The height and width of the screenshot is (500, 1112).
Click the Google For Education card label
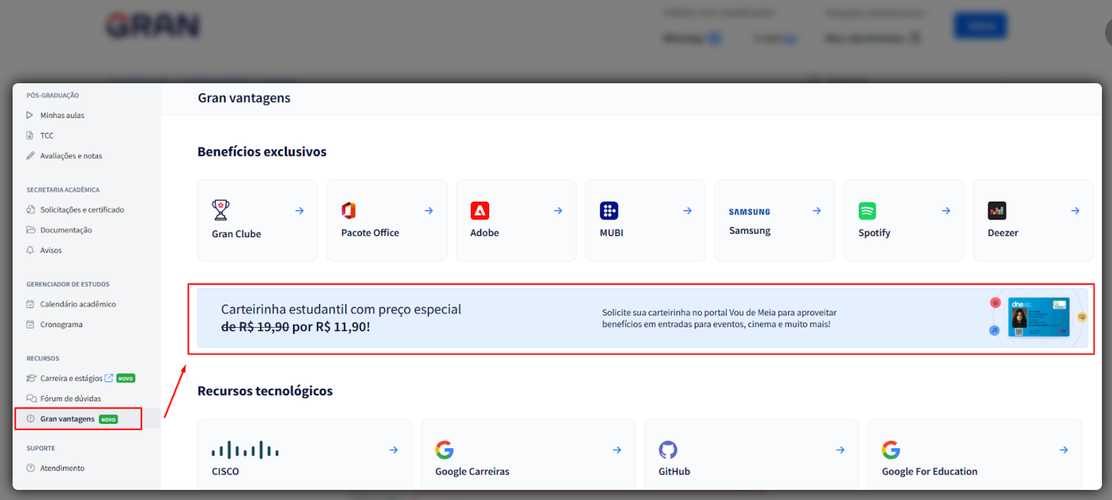point(930,472)
